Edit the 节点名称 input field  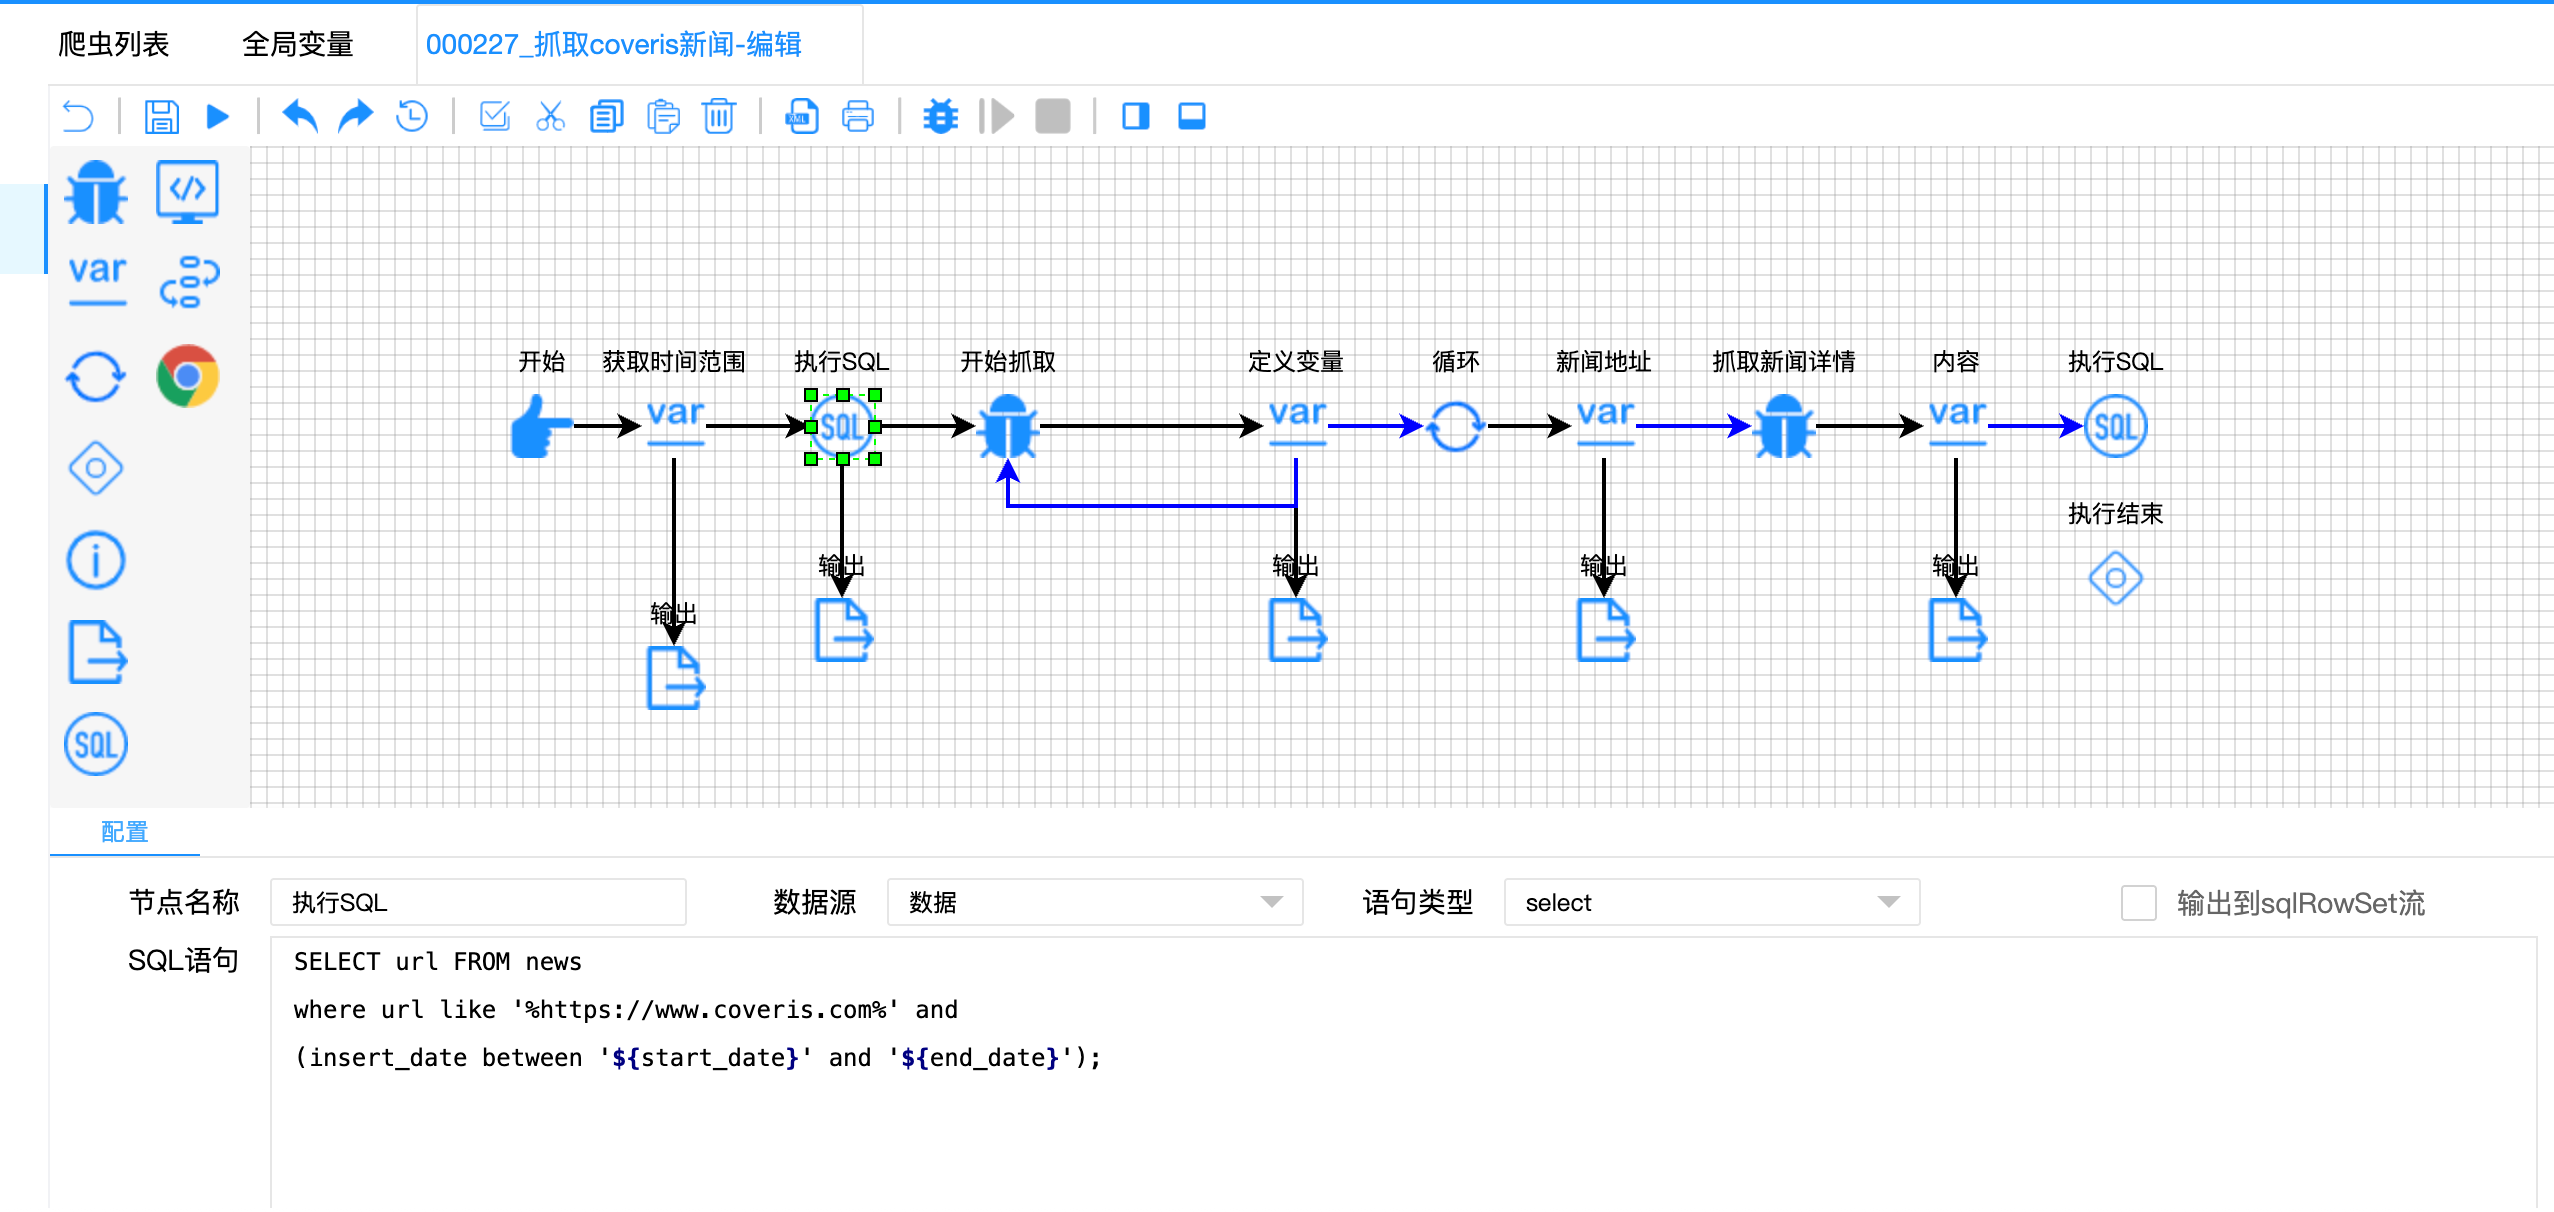(478, 901)
